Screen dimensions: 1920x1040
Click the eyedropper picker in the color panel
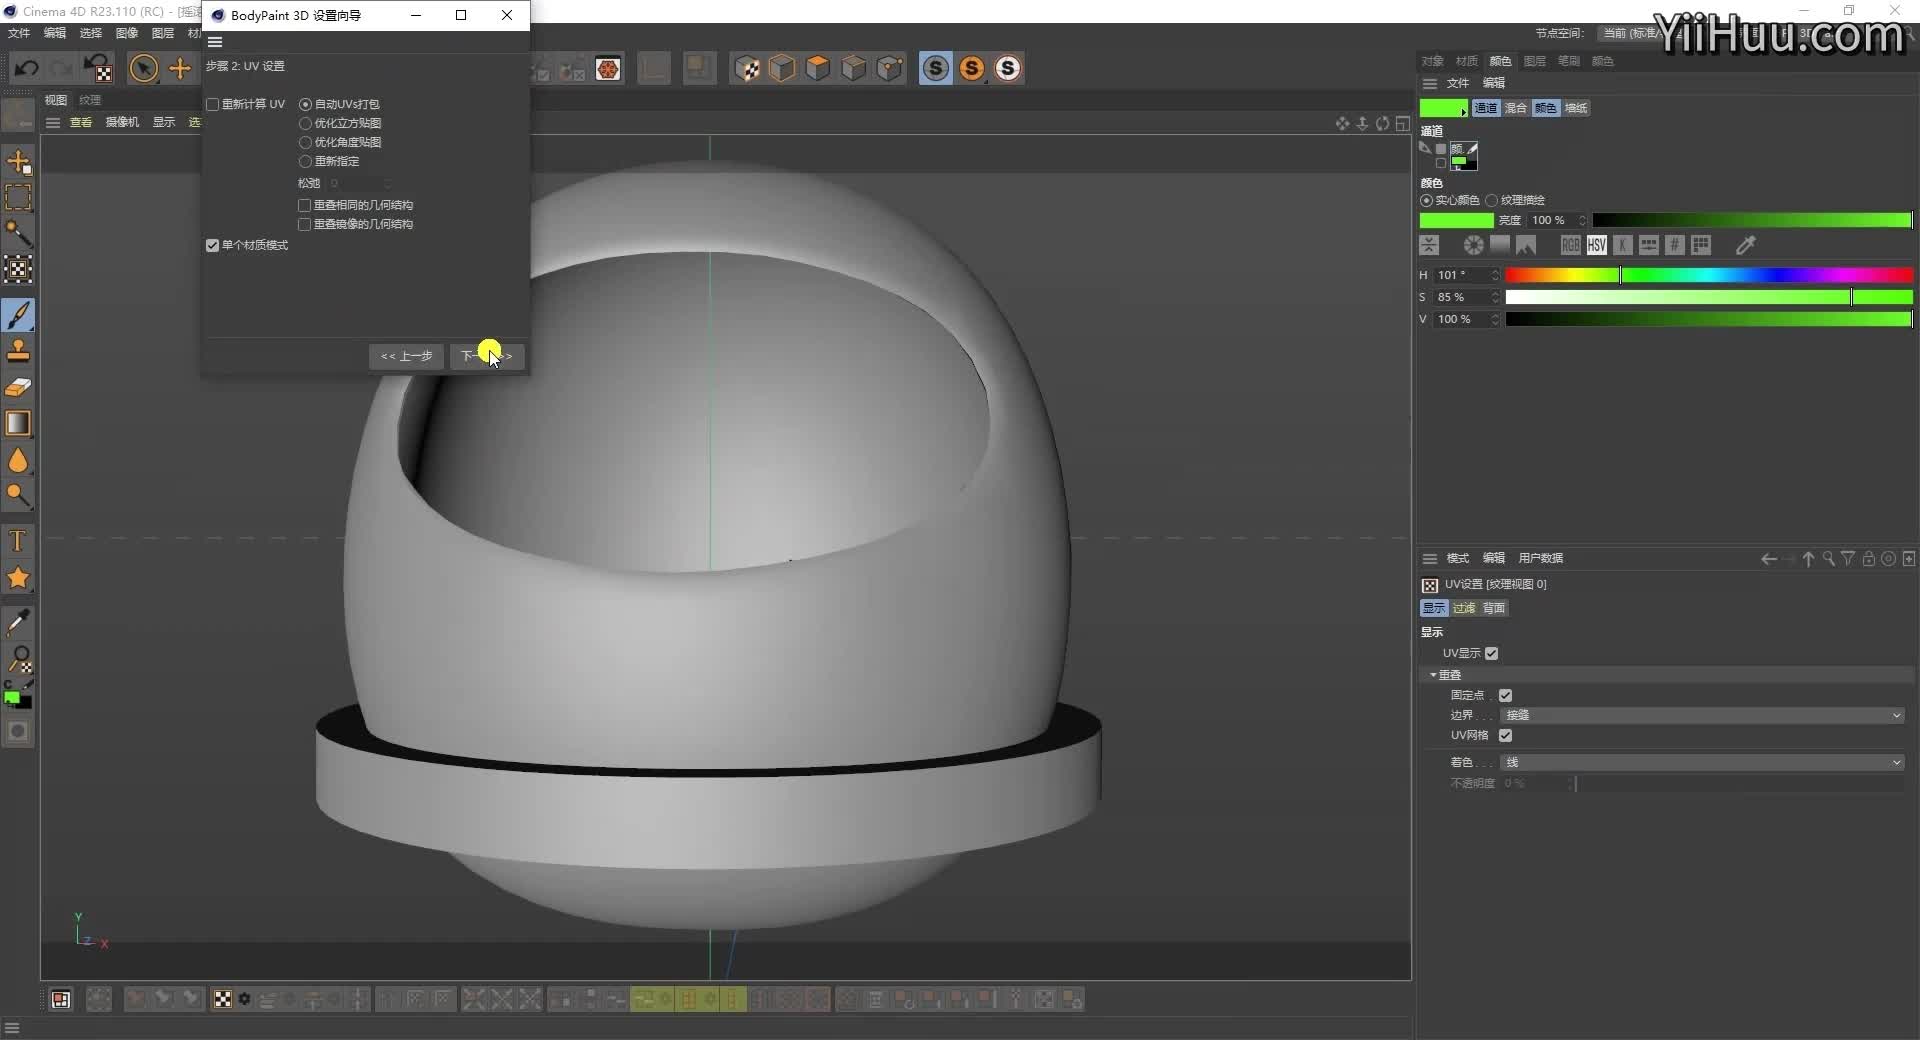coord(1745,245)
